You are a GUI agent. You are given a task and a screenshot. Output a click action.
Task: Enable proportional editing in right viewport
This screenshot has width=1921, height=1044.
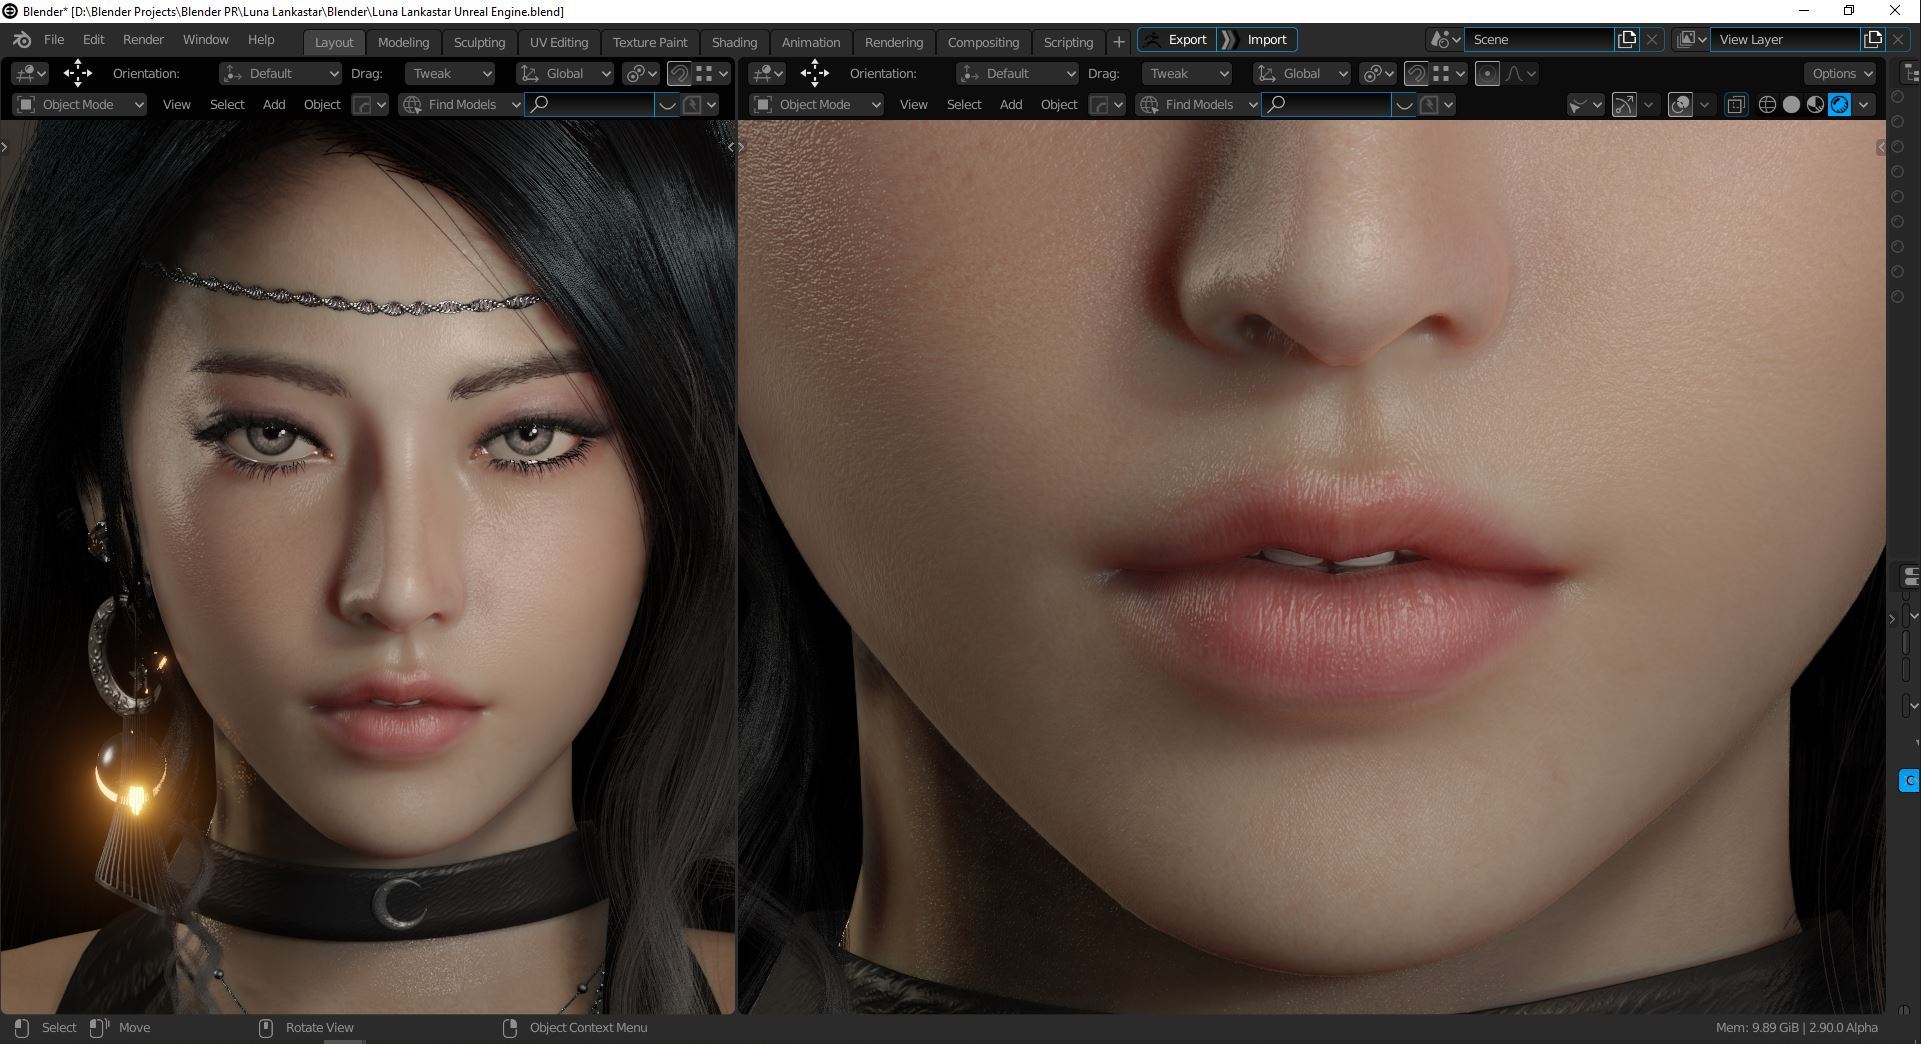tap(1487, 74)
